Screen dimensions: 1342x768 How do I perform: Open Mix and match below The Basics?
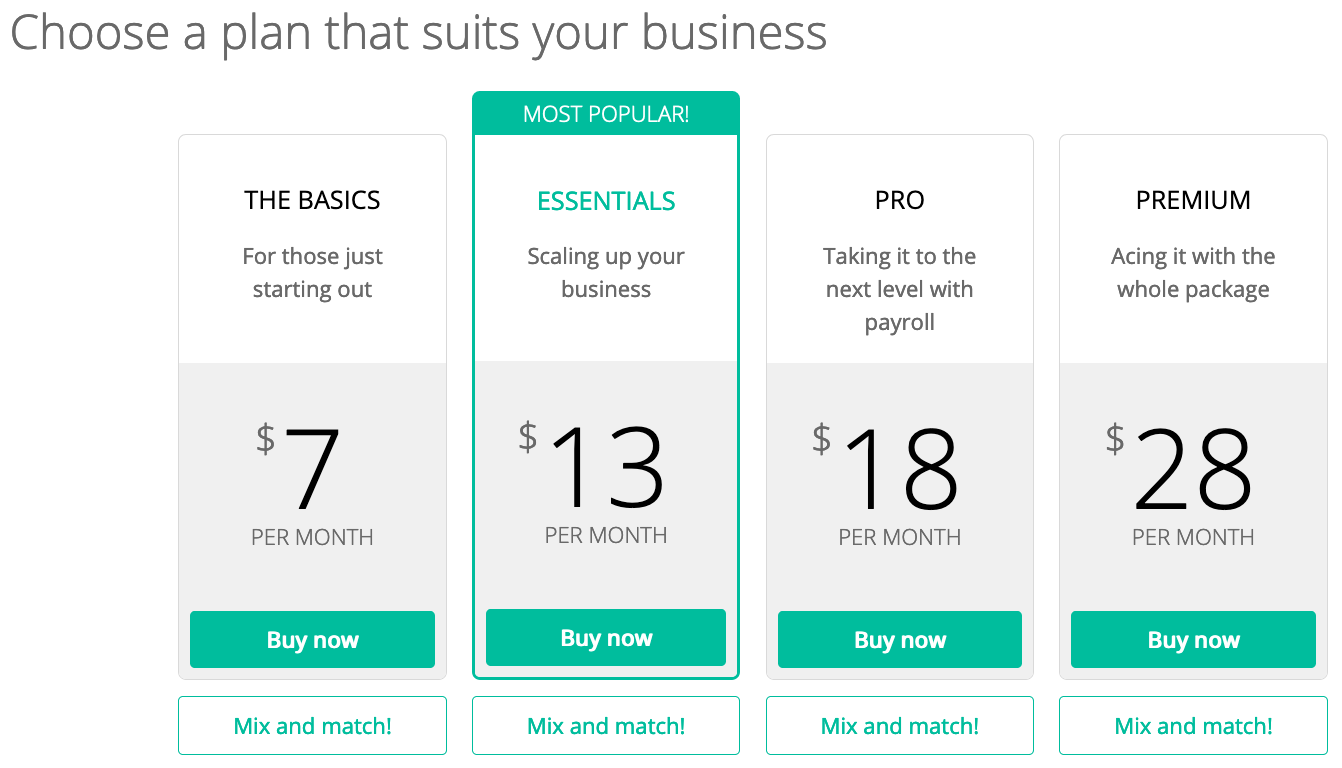tap(312, 725)
